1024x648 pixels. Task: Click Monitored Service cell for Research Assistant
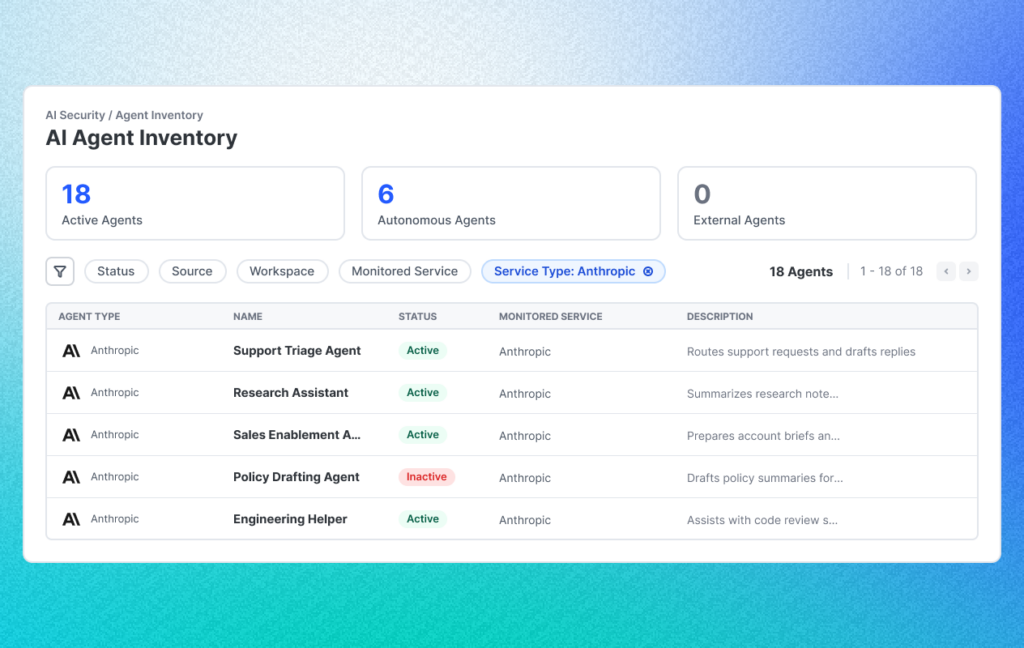(525, 394)
